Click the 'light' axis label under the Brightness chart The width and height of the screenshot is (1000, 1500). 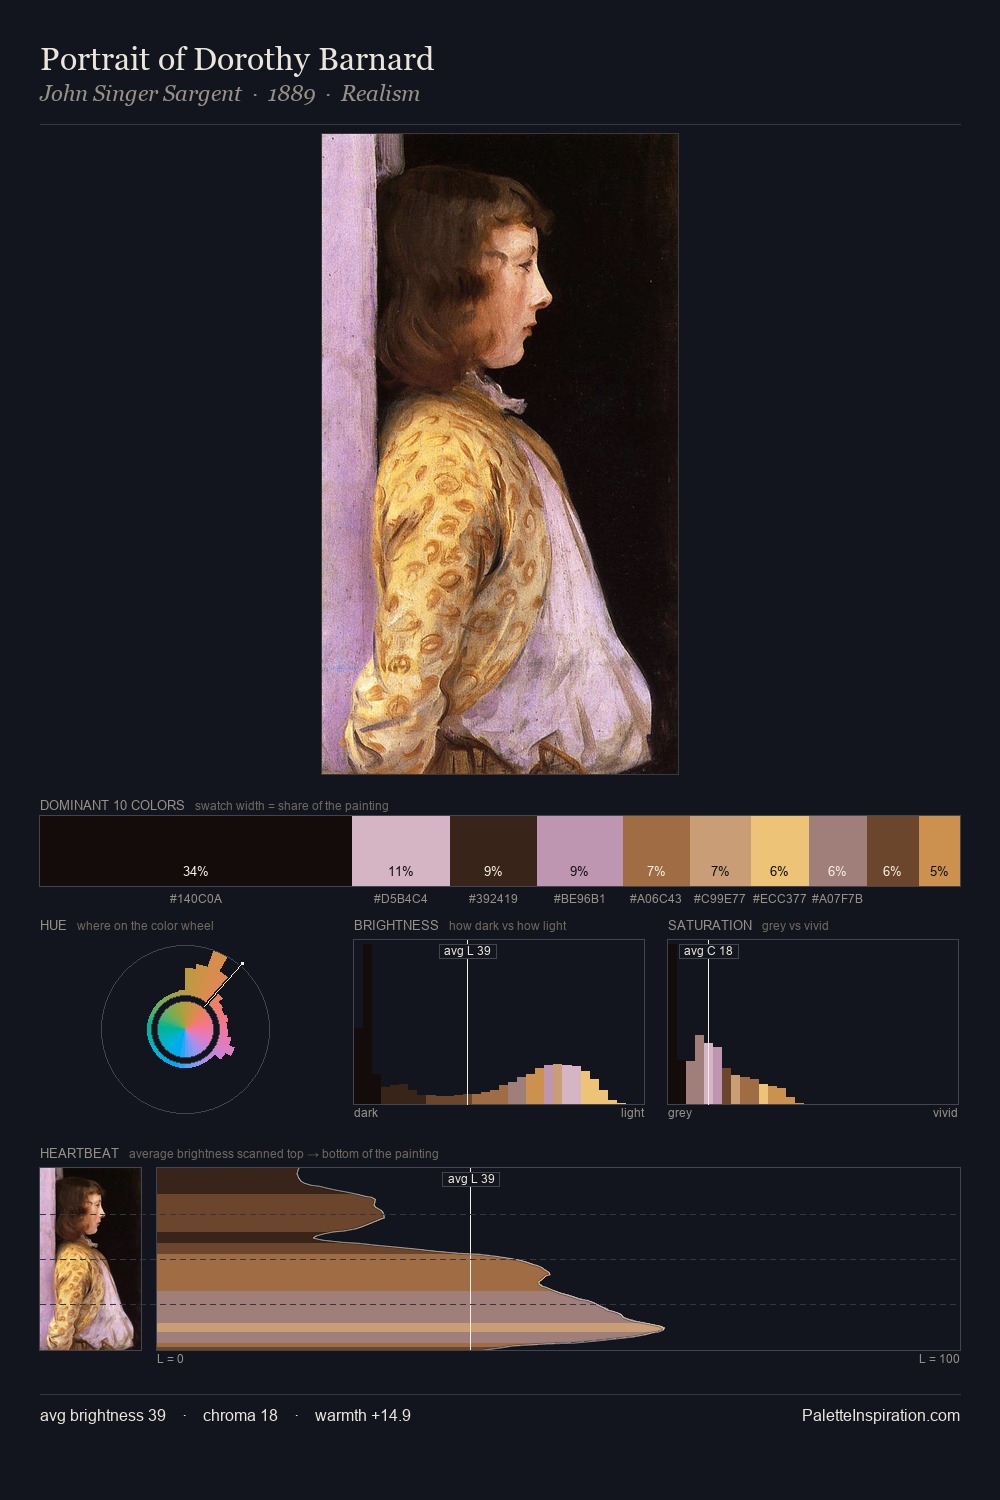click(633, 1113)
